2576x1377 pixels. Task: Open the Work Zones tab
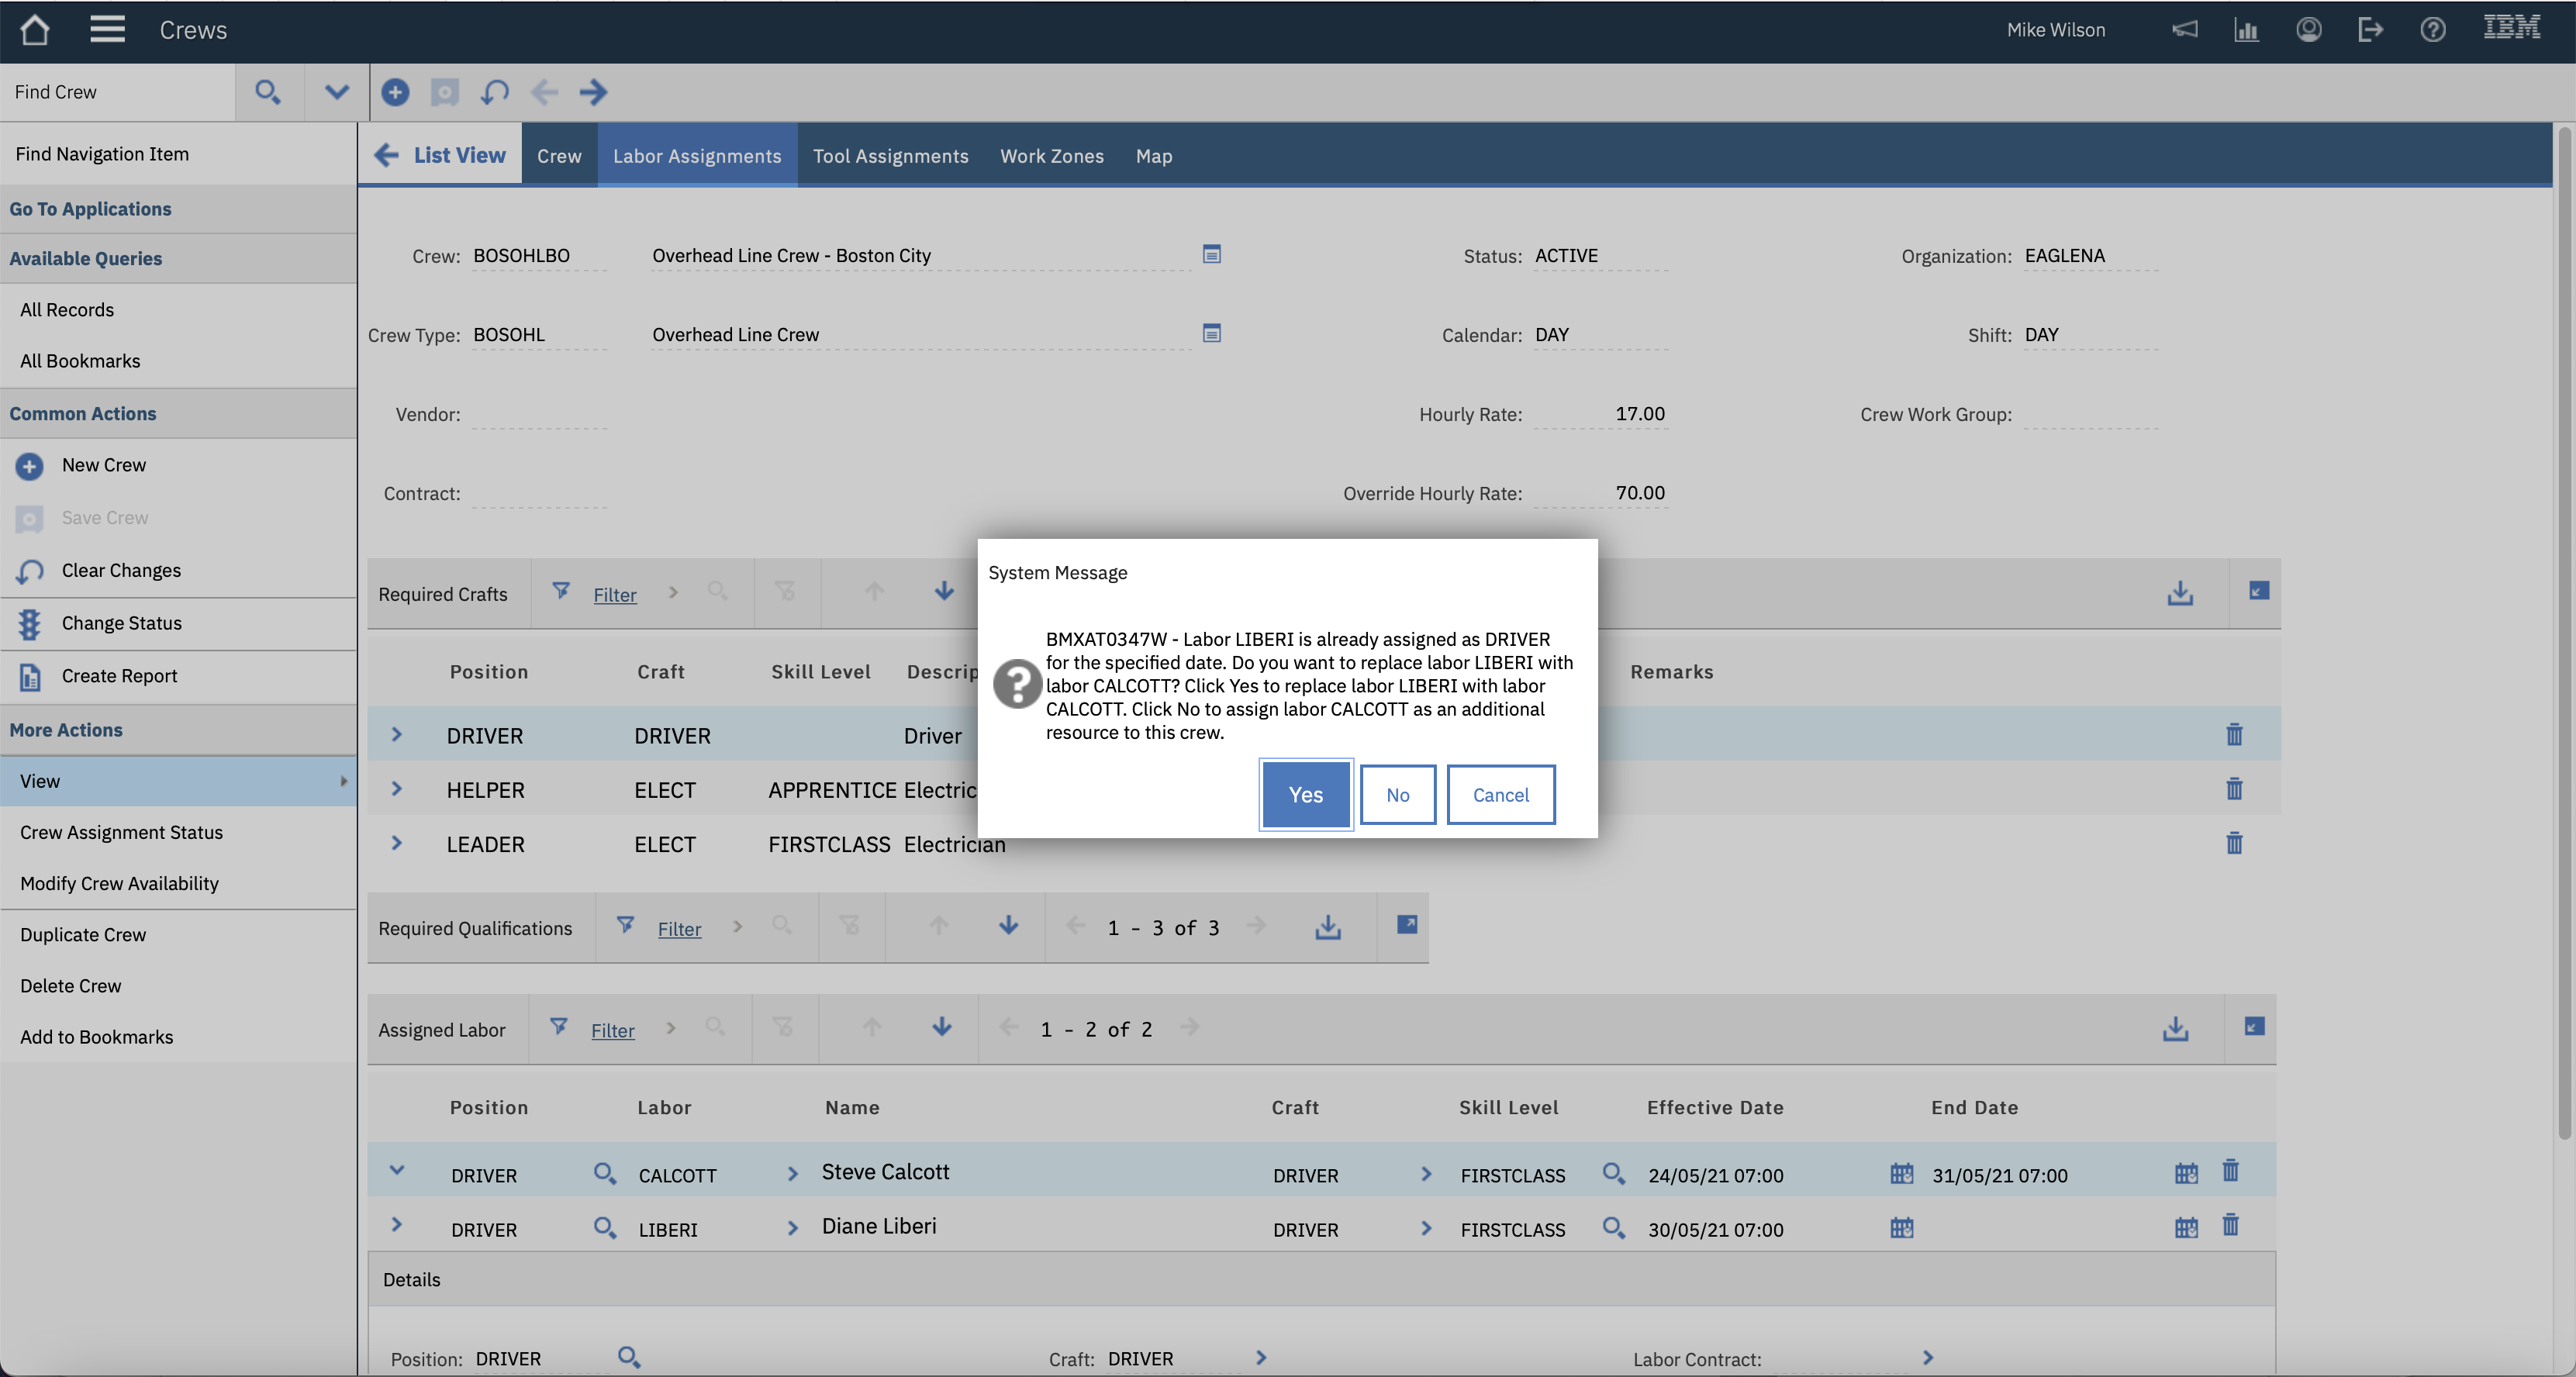pyautogui.click(x=1051, y=156)
